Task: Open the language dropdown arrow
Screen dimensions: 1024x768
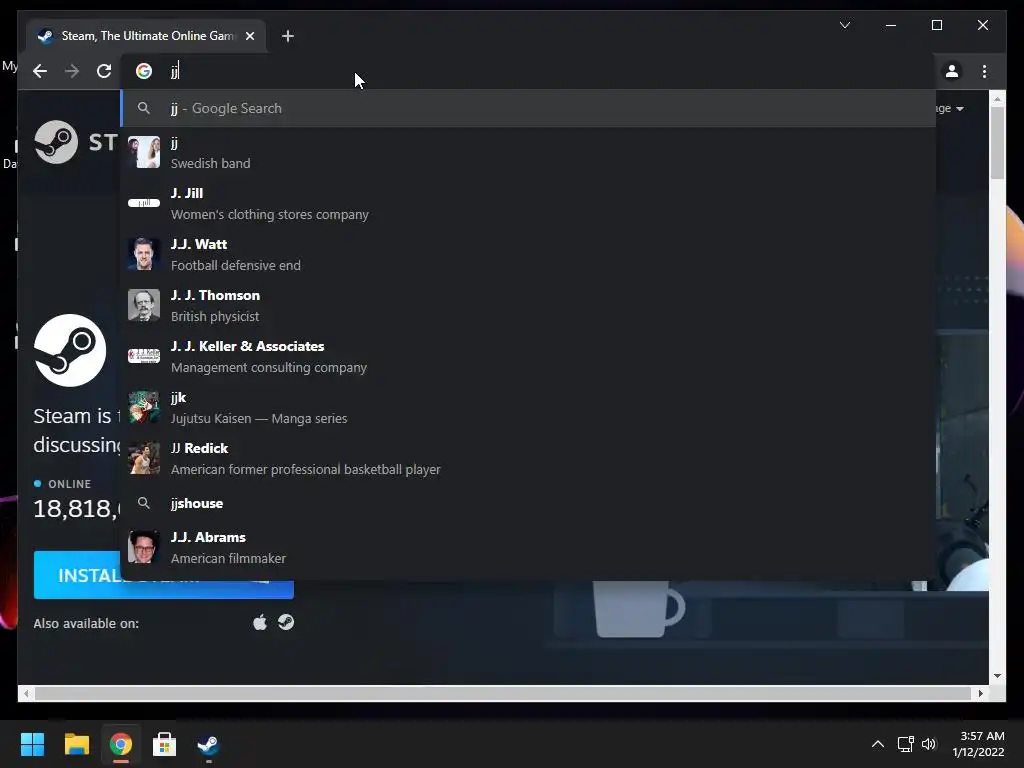Action: point(959,108)
